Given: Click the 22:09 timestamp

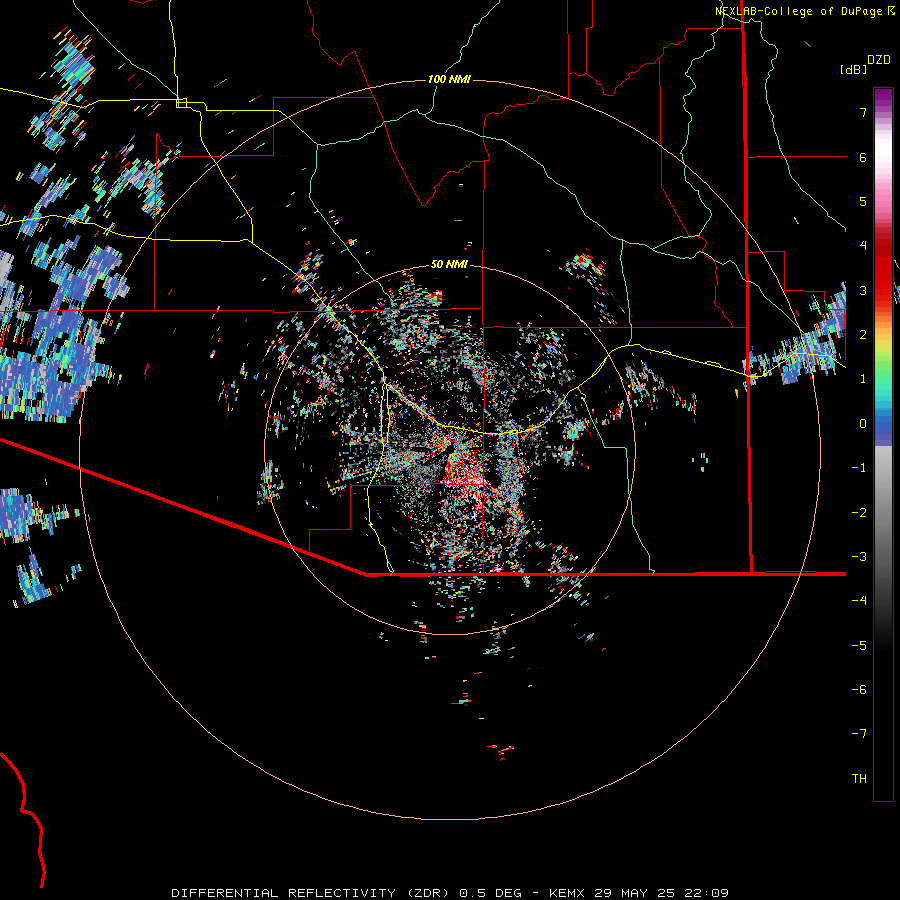Looking at the screenshot, I should 705,893.
